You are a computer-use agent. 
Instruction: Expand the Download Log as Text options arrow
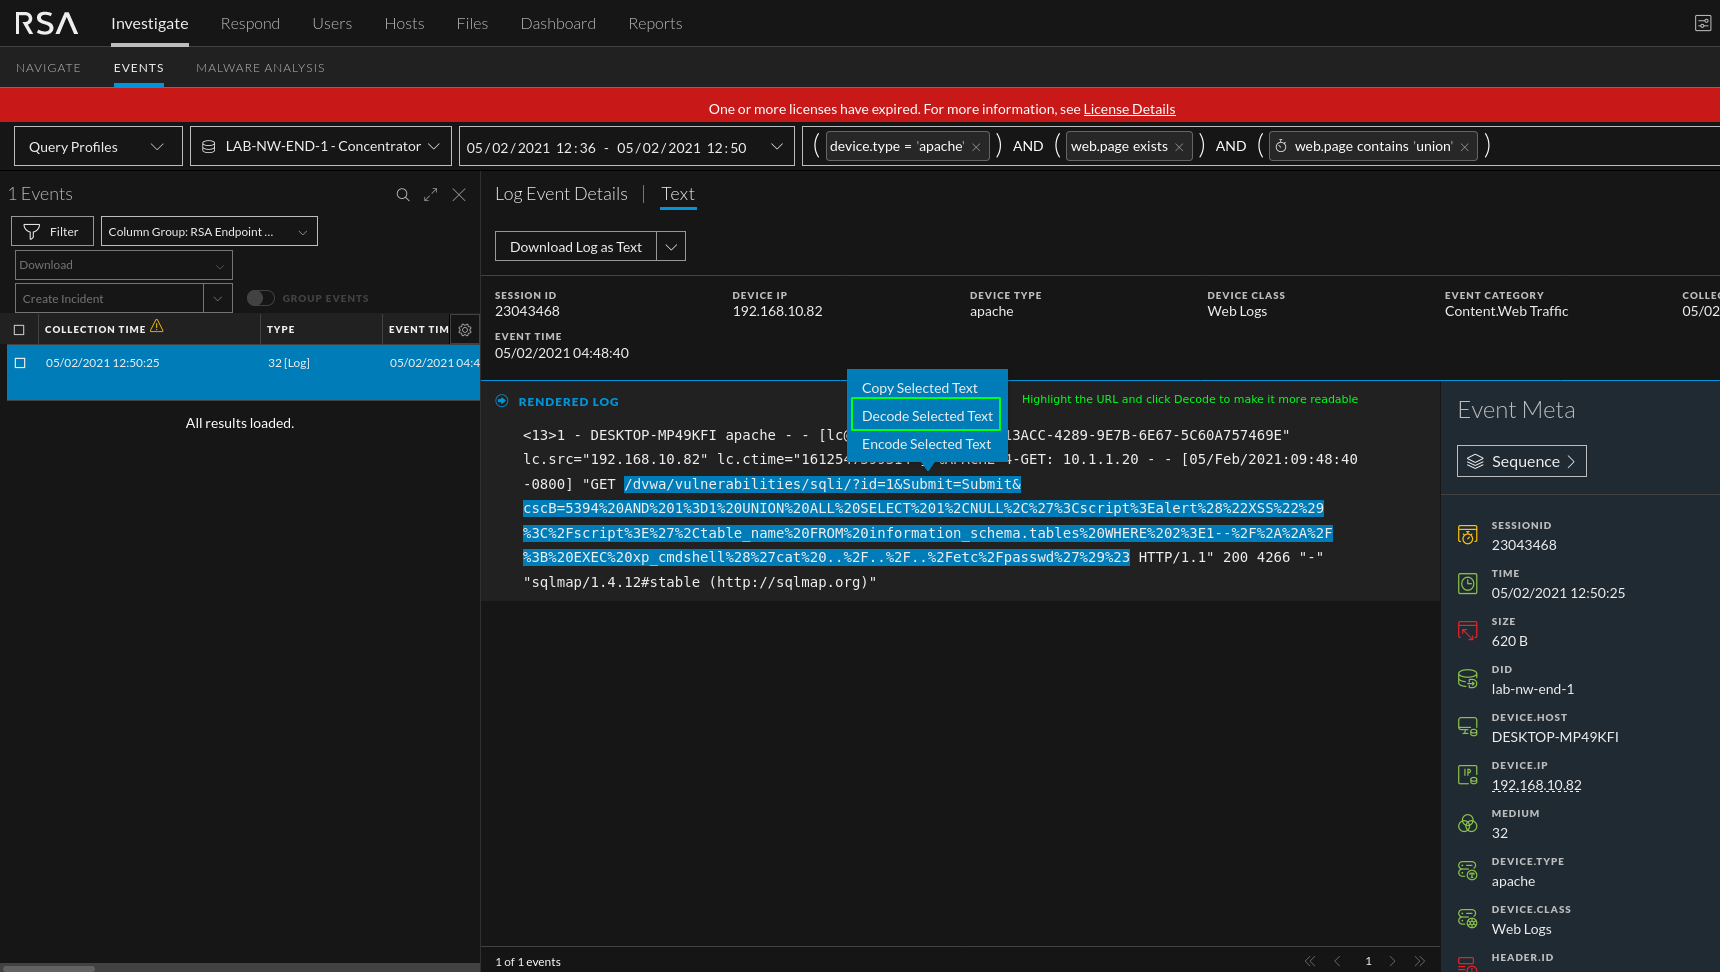point(671,246)
